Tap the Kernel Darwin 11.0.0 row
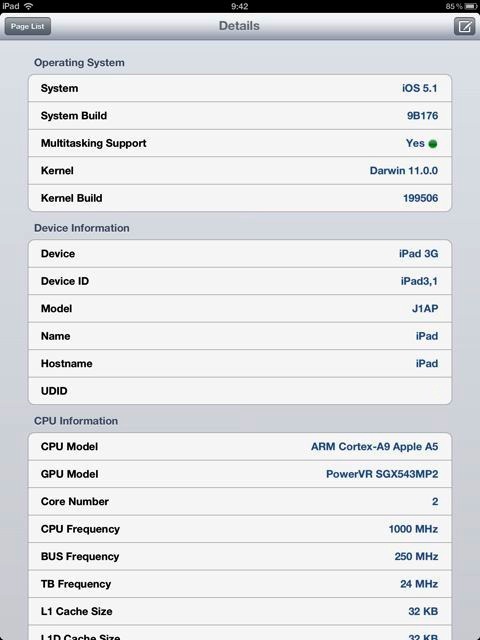480x640 pixels. click(240, 171)
